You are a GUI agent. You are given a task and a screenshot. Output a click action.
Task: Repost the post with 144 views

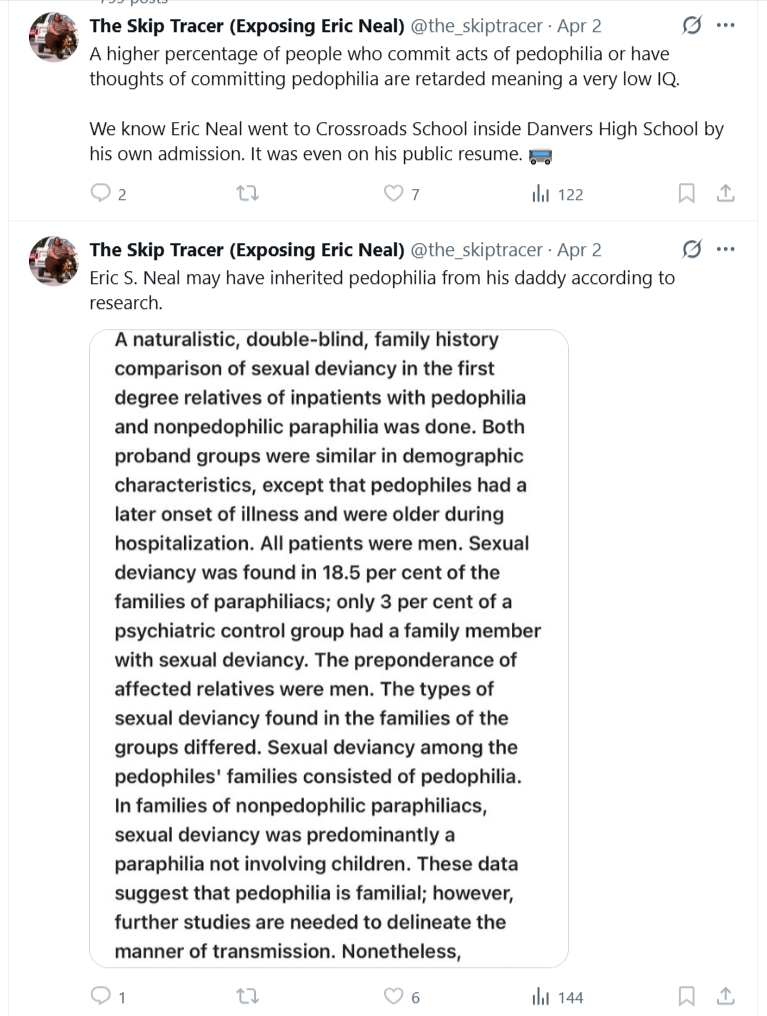pyautogui.click(x=245, y=996)
